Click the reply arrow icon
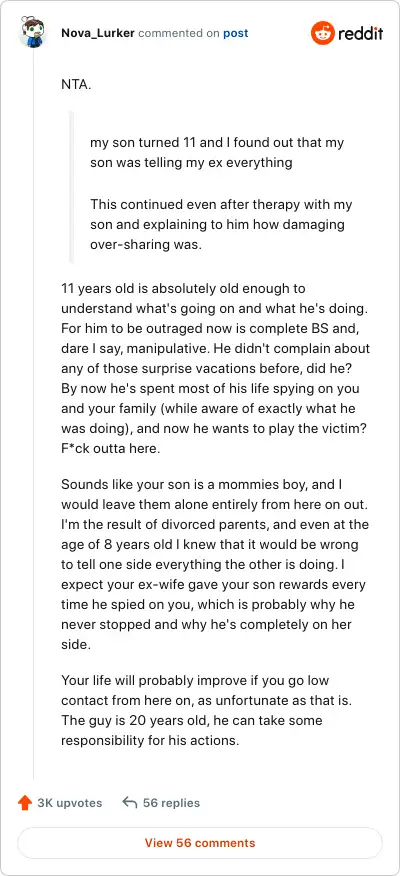The width and height of the screenshot is (400, 876). [x=130, y=803]
